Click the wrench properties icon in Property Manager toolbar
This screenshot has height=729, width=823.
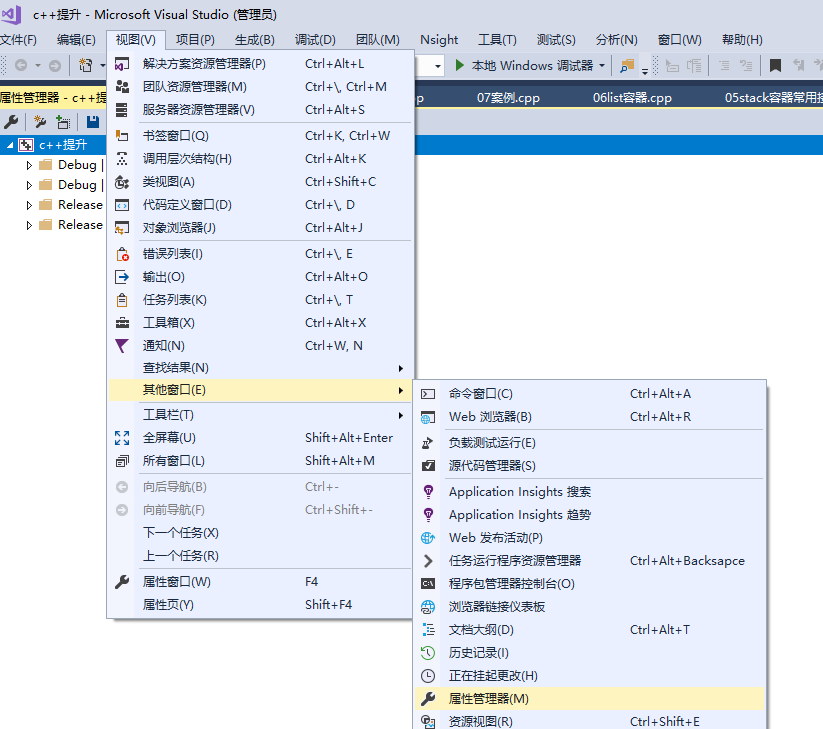tap(11, 122)
